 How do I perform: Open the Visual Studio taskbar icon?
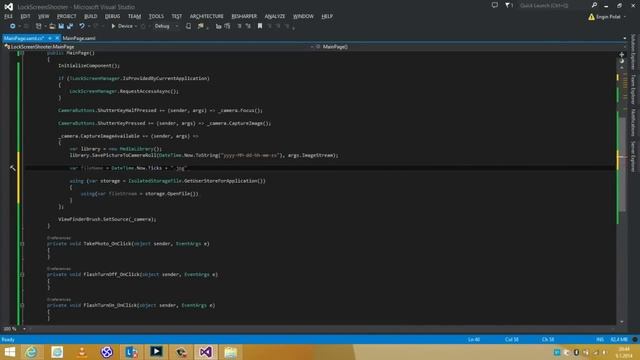click(x=206, y=352)
